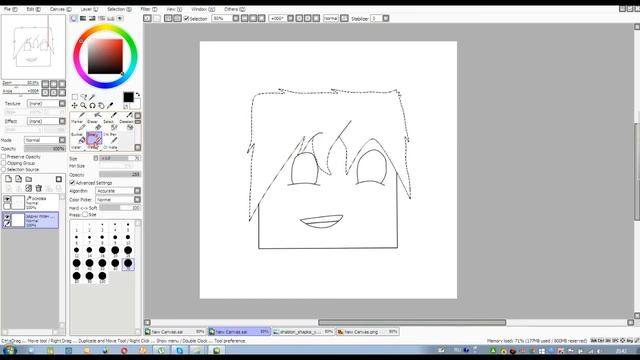Screen dimensions: 640x360
Task: Open the brush size multiplier dropdown
Action: tap(96, 158)
